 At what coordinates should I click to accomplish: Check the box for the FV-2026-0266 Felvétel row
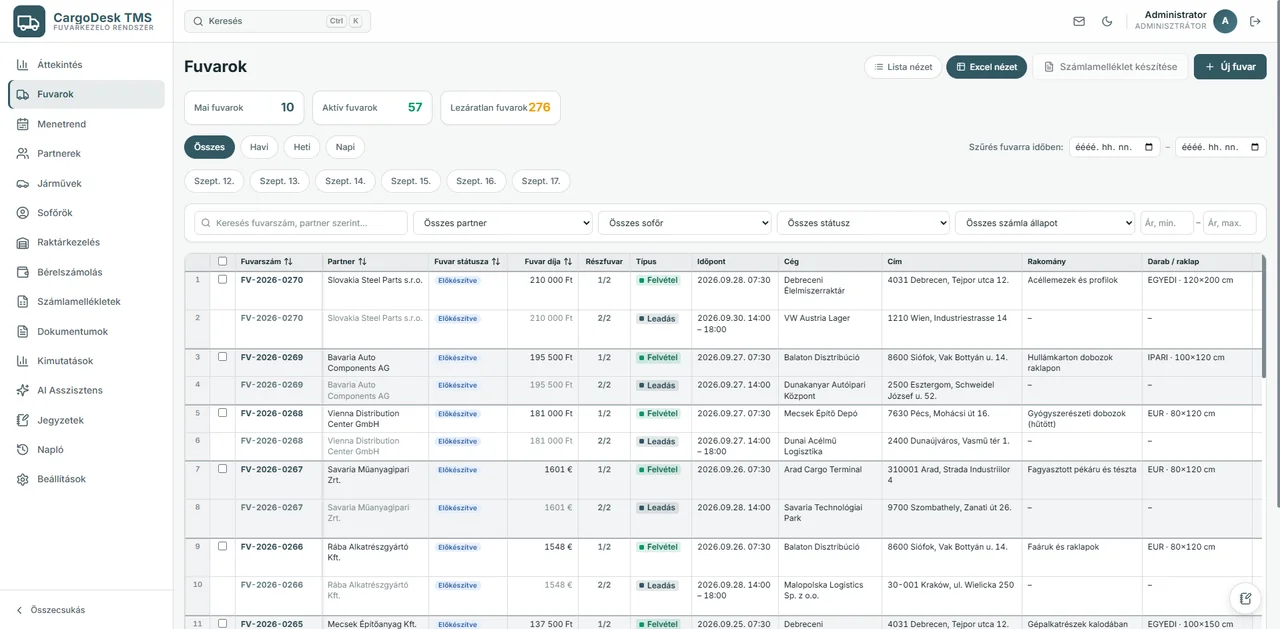(x=222, y=547)
